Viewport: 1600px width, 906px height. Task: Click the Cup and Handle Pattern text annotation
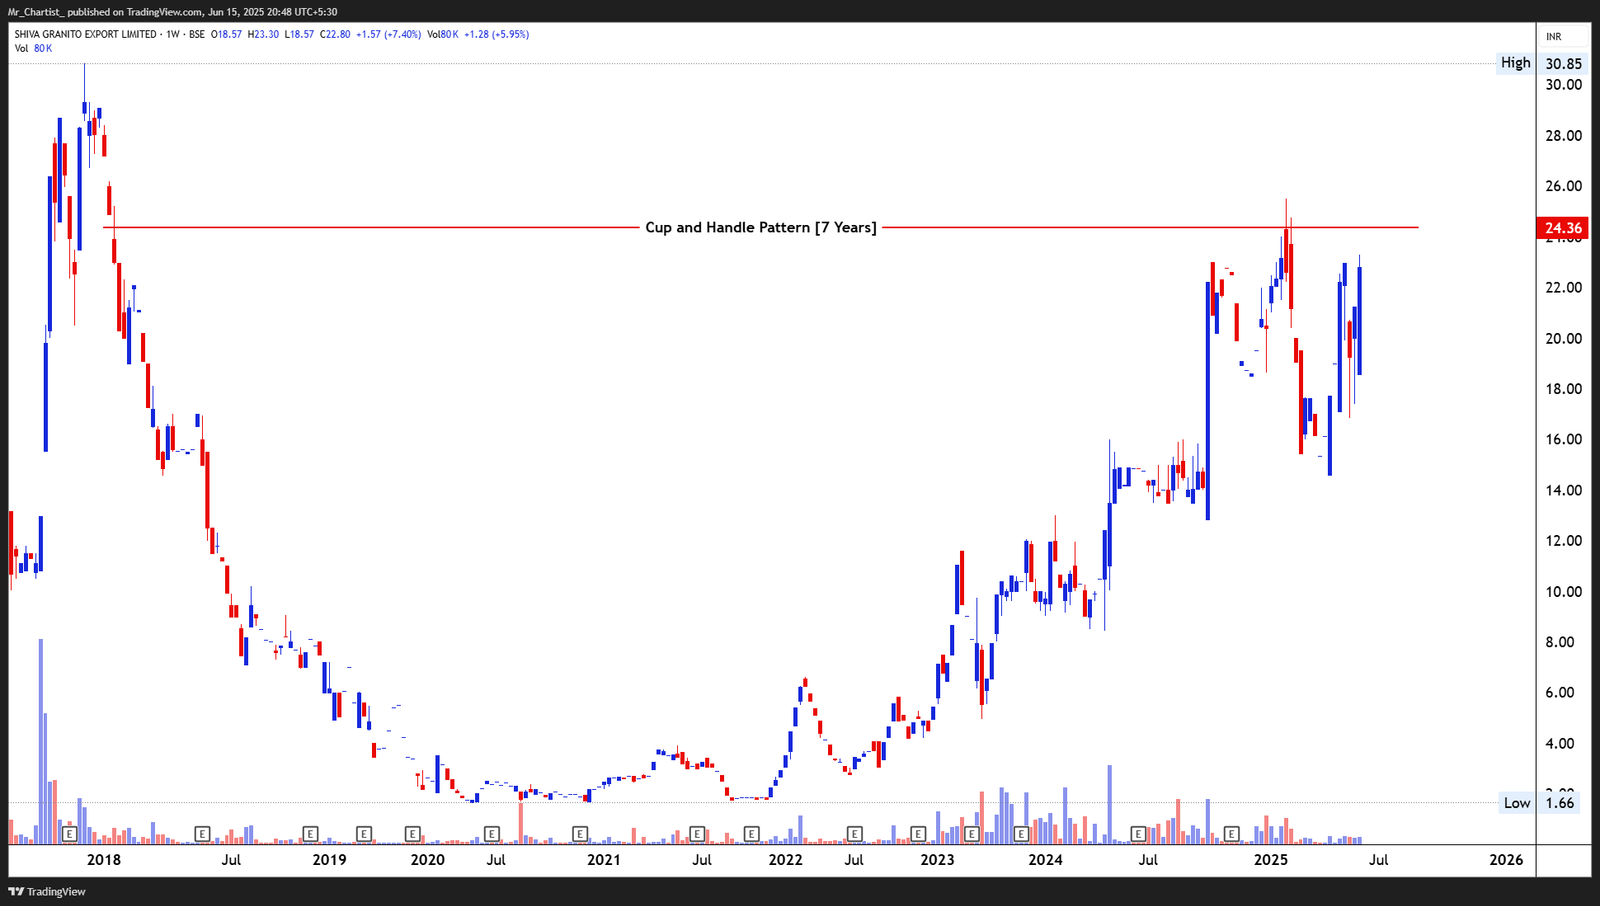point(760,228)
